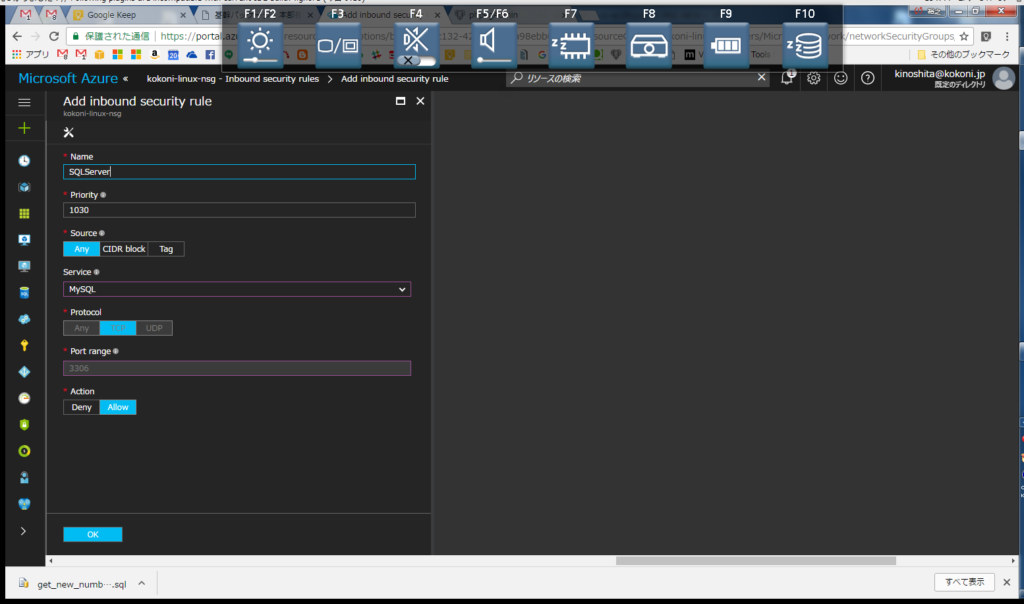Screen dimensions: 1024x604
Task: Expand the sidebar with bottom chevron
Action: (x=24, y=530)
